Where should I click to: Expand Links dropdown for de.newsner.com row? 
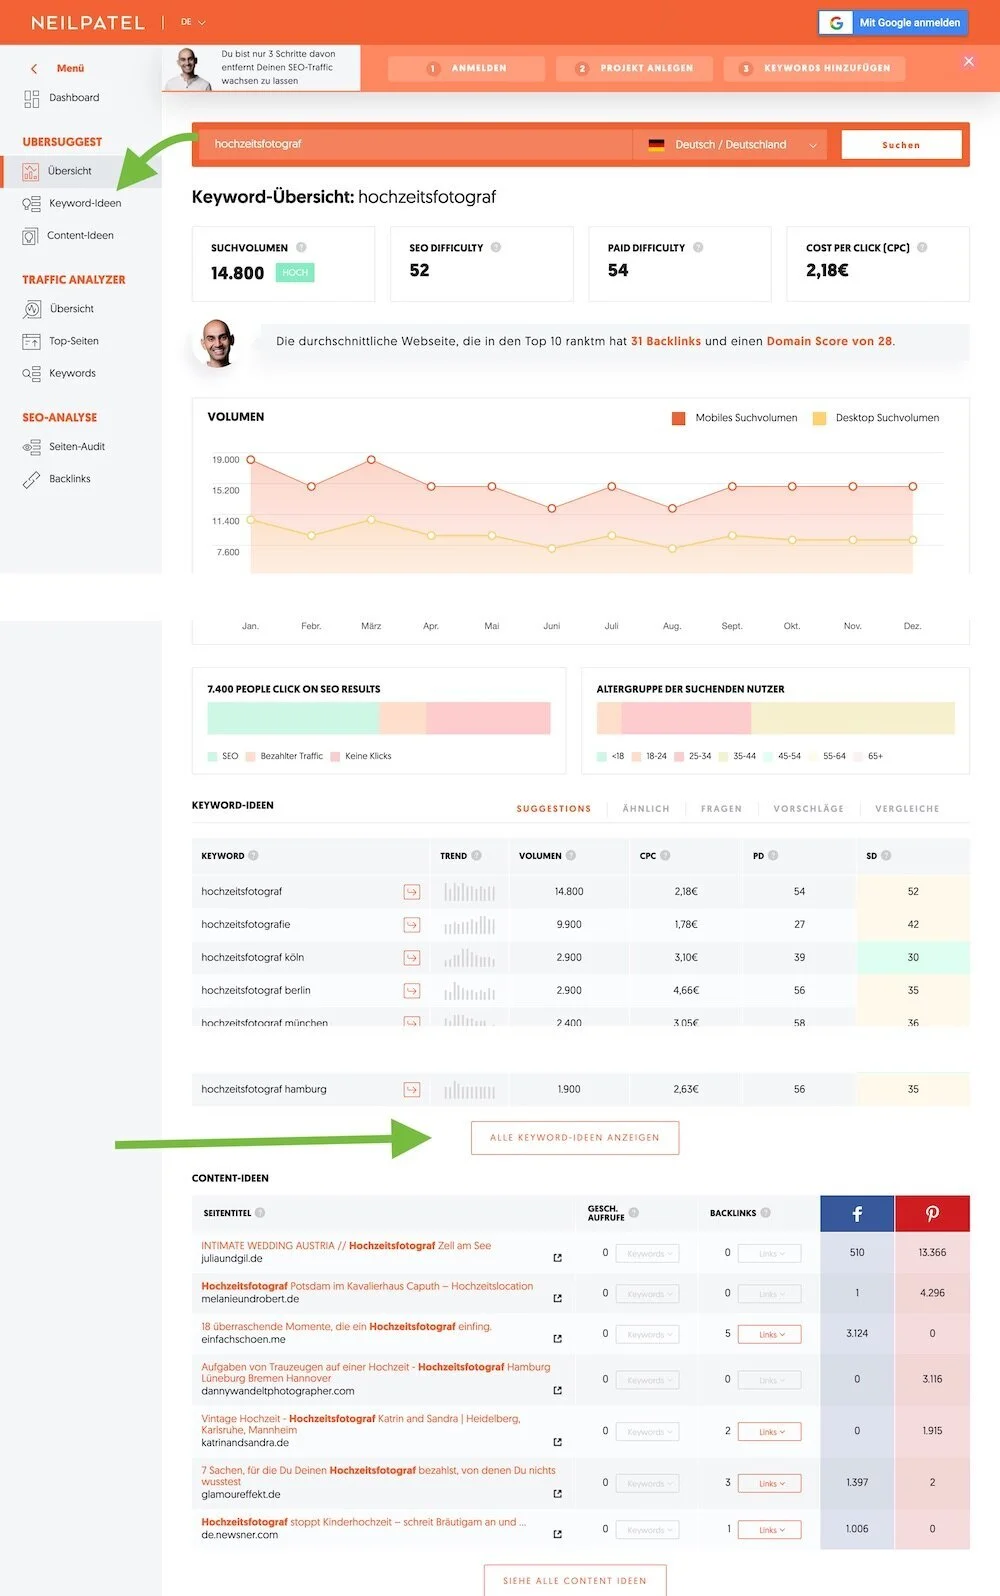coord(769,1530)
